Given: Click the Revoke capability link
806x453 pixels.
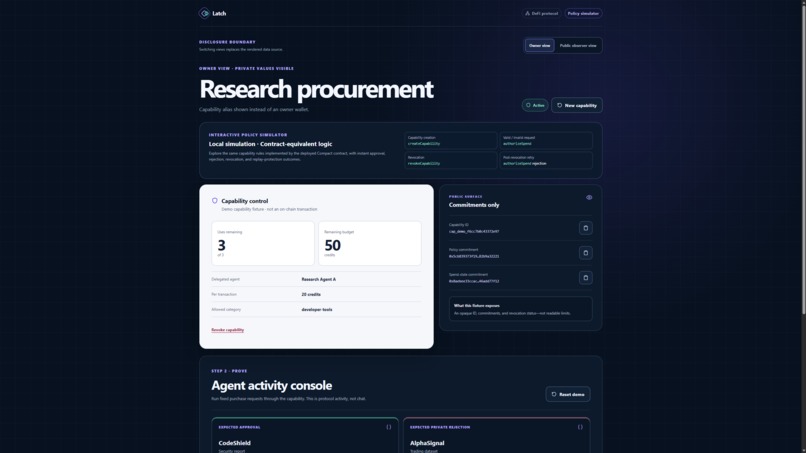Looking at the screenshot, I should click(x=227, y=330).
